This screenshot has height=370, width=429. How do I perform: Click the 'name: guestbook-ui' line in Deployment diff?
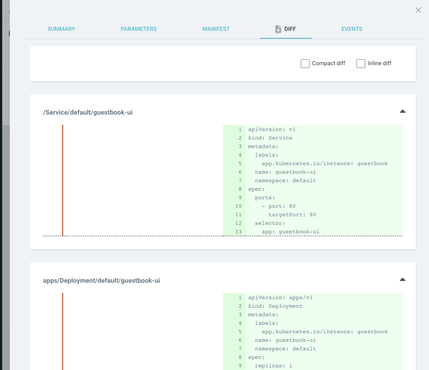tap(285, 340)
